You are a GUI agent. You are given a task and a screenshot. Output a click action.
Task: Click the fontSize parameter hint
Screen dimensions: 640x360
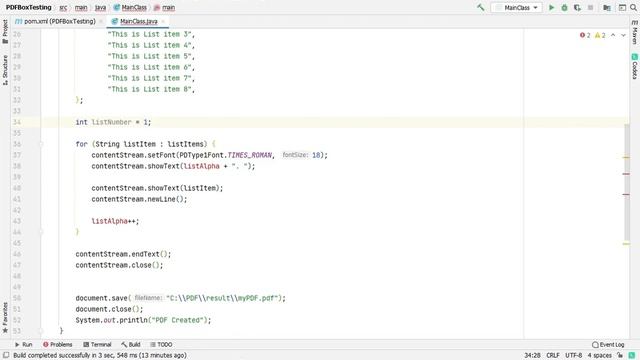tap(295, 155)
